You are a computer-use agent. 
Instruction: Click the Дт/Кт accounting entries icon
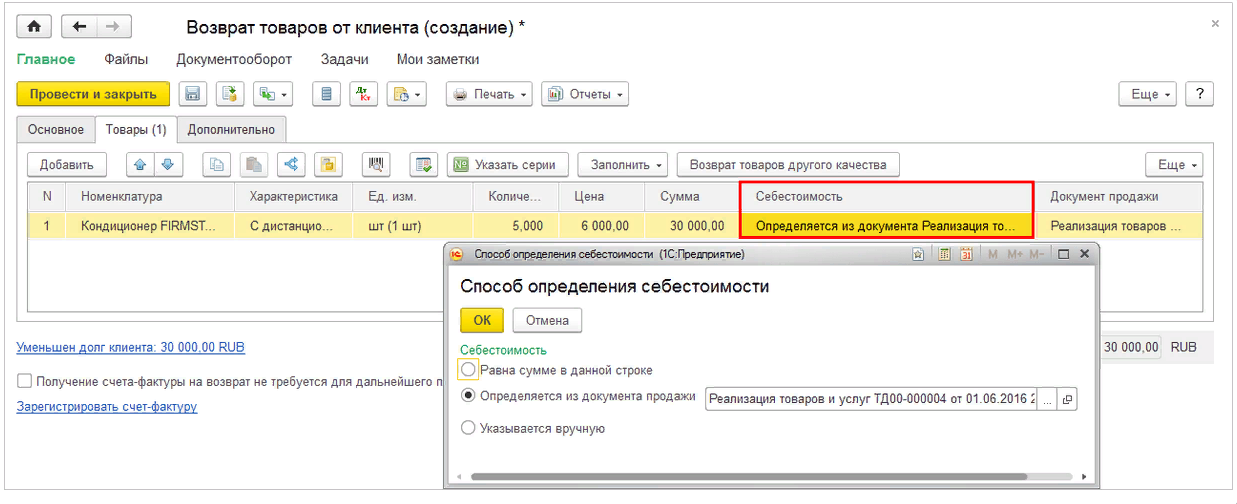362,94
